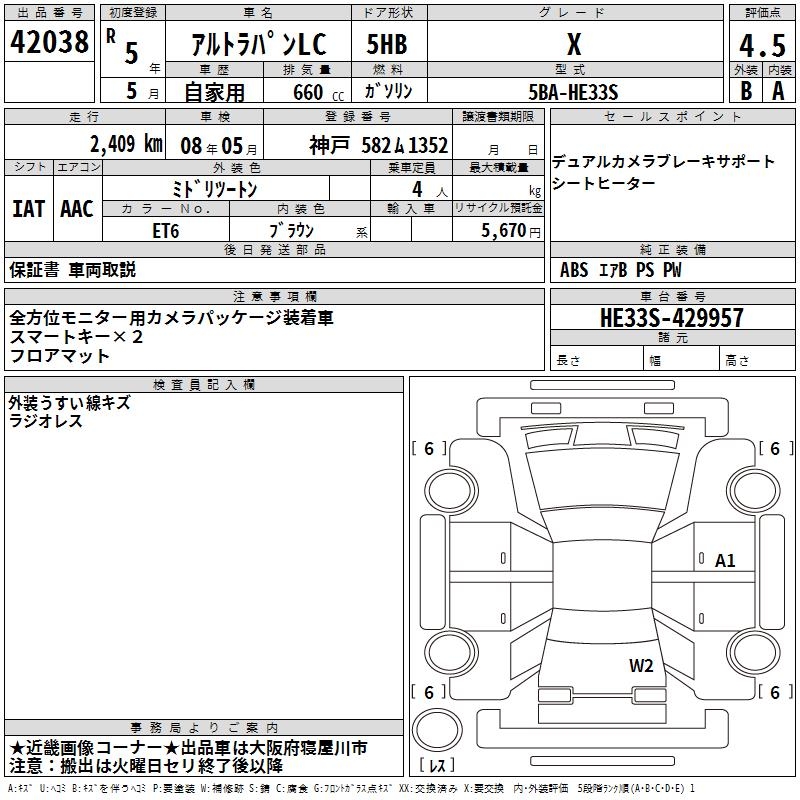800x800 pixels.
Task: Select the car roof panel on the diagram
Action: pos(603,576)
